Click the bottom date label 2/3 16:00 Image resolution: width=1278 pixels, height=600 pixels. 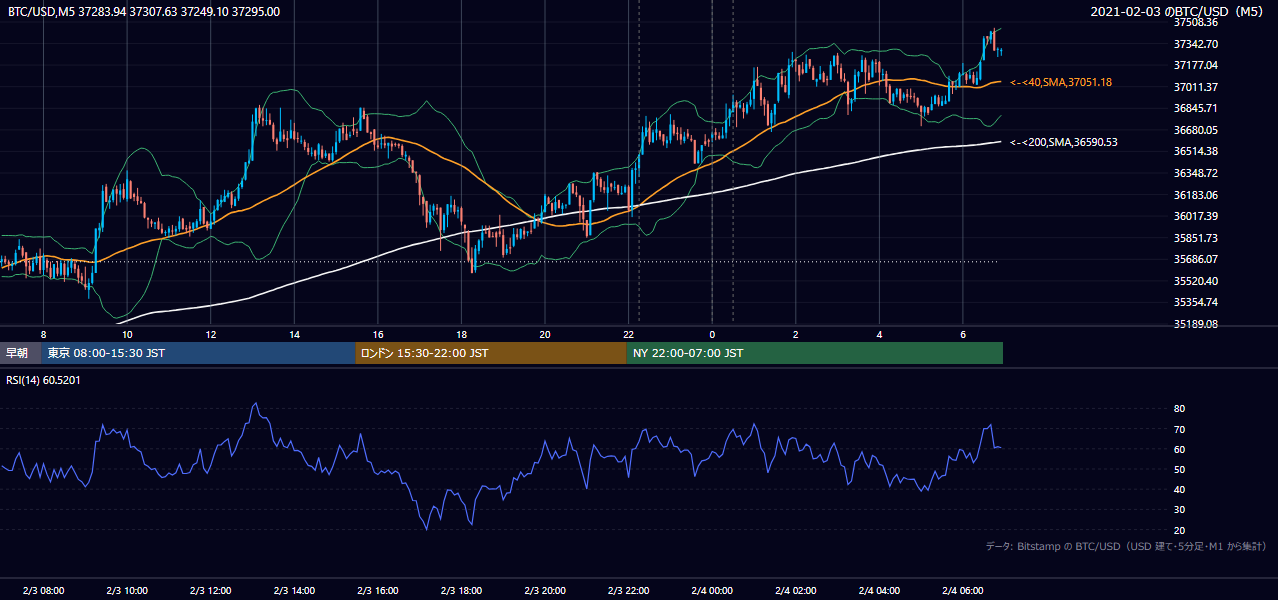tap(378, 590)
